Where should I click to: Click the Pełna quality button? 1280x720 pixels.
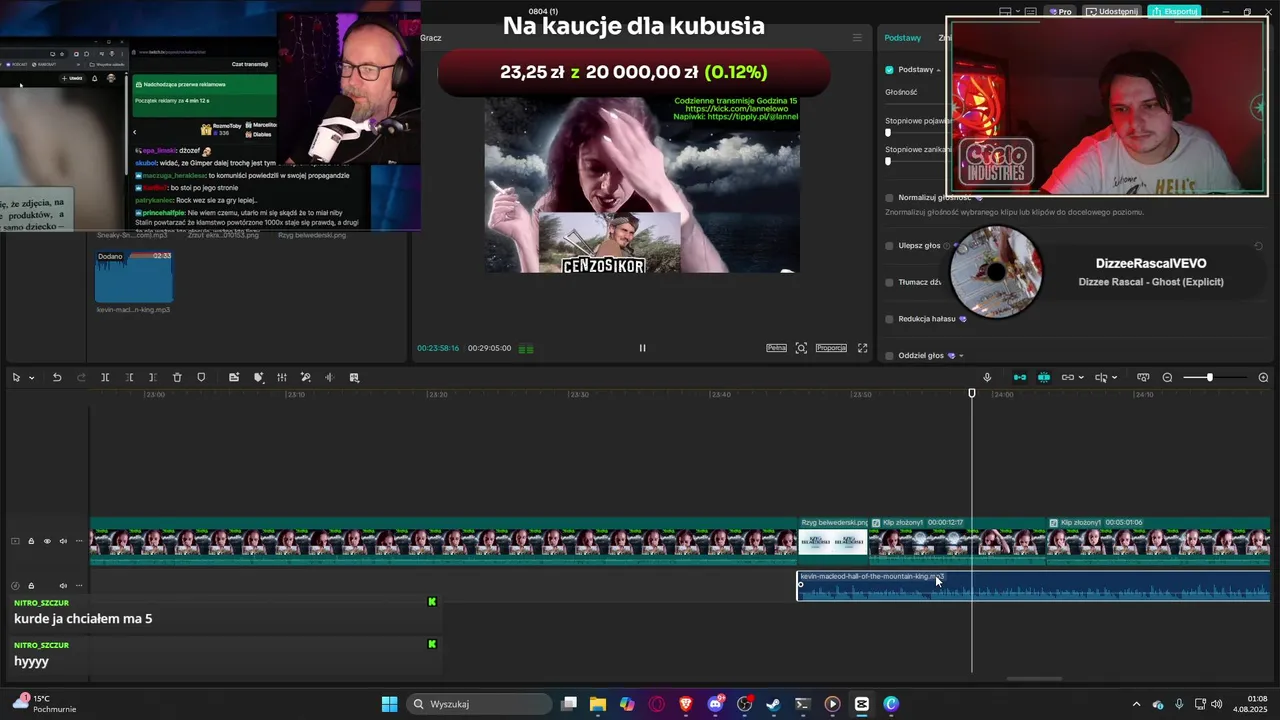[x=776, y=348]
